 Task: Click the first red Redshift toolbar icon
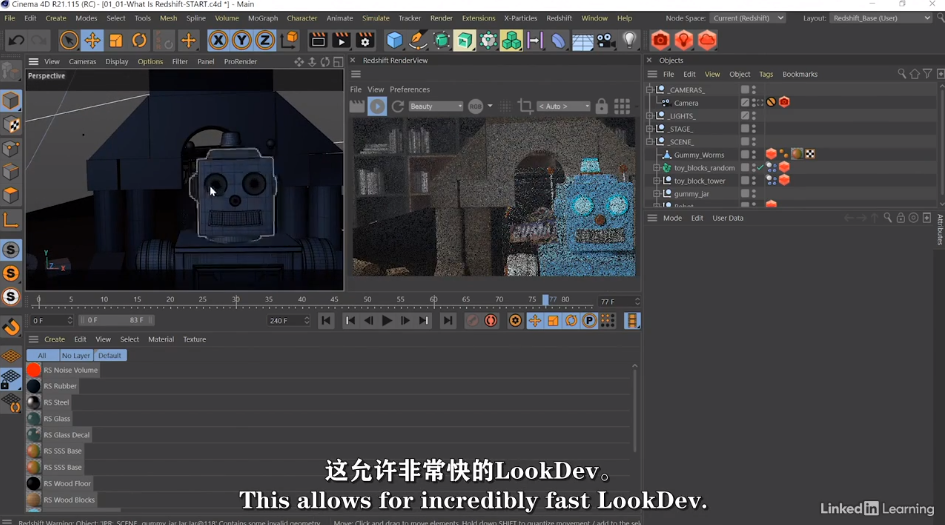(661, 40)
